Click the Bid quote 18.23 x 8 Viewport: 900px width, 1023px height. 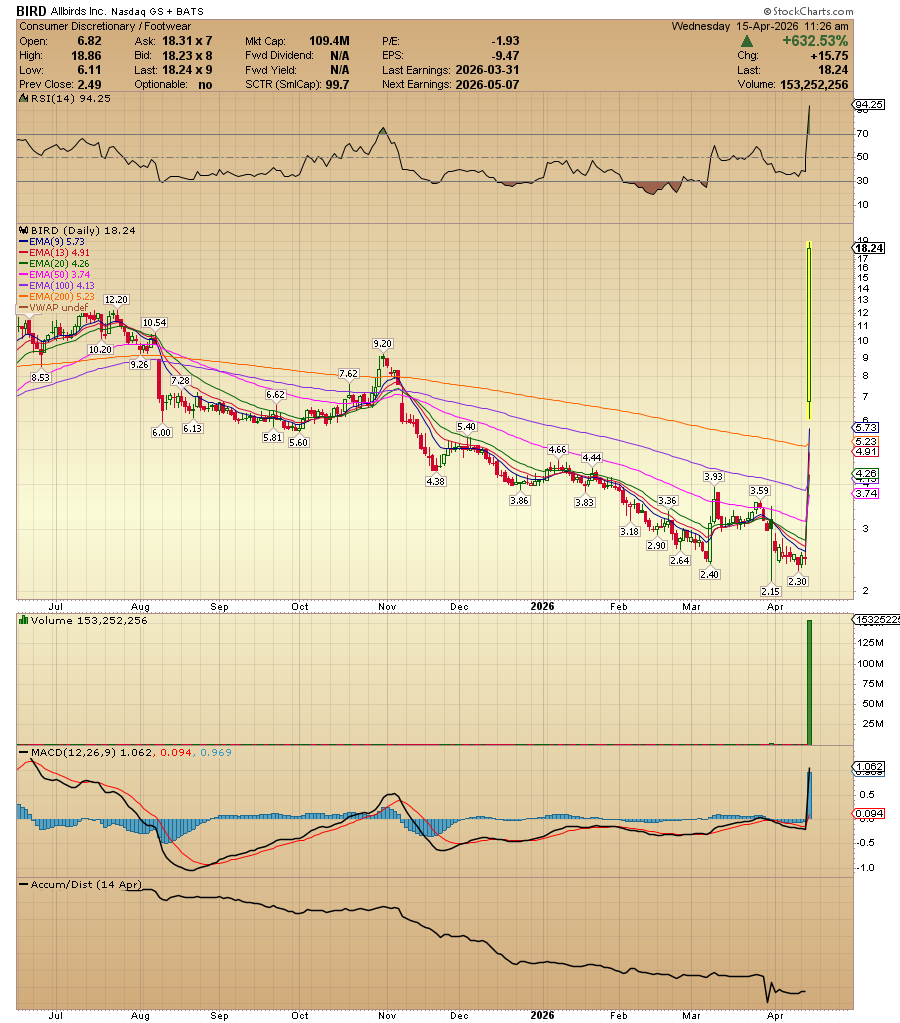point(187,55)
